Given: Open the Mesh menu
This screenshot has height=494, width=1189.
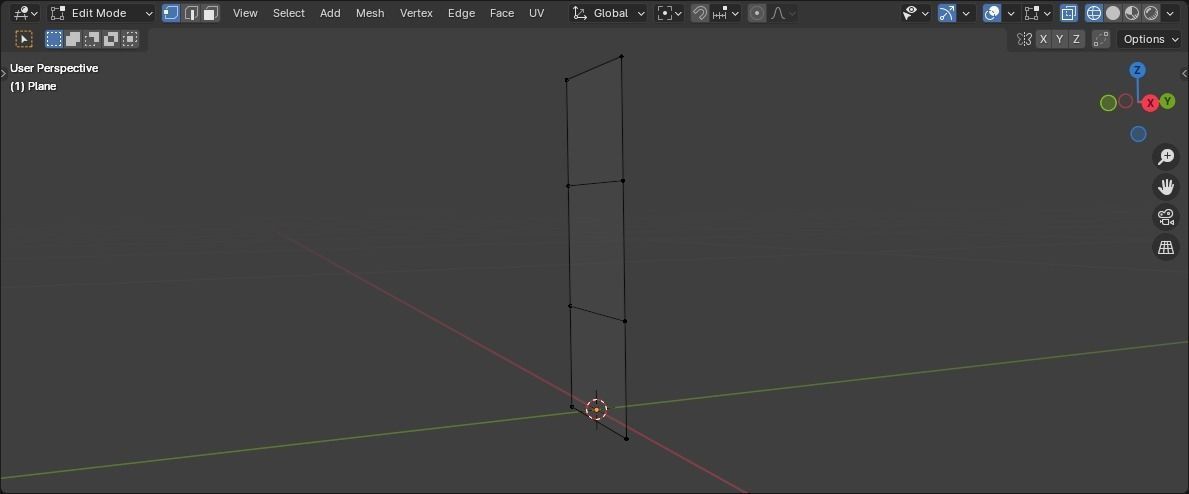Looking at the screenshot, I should click(x=370, y=13).
